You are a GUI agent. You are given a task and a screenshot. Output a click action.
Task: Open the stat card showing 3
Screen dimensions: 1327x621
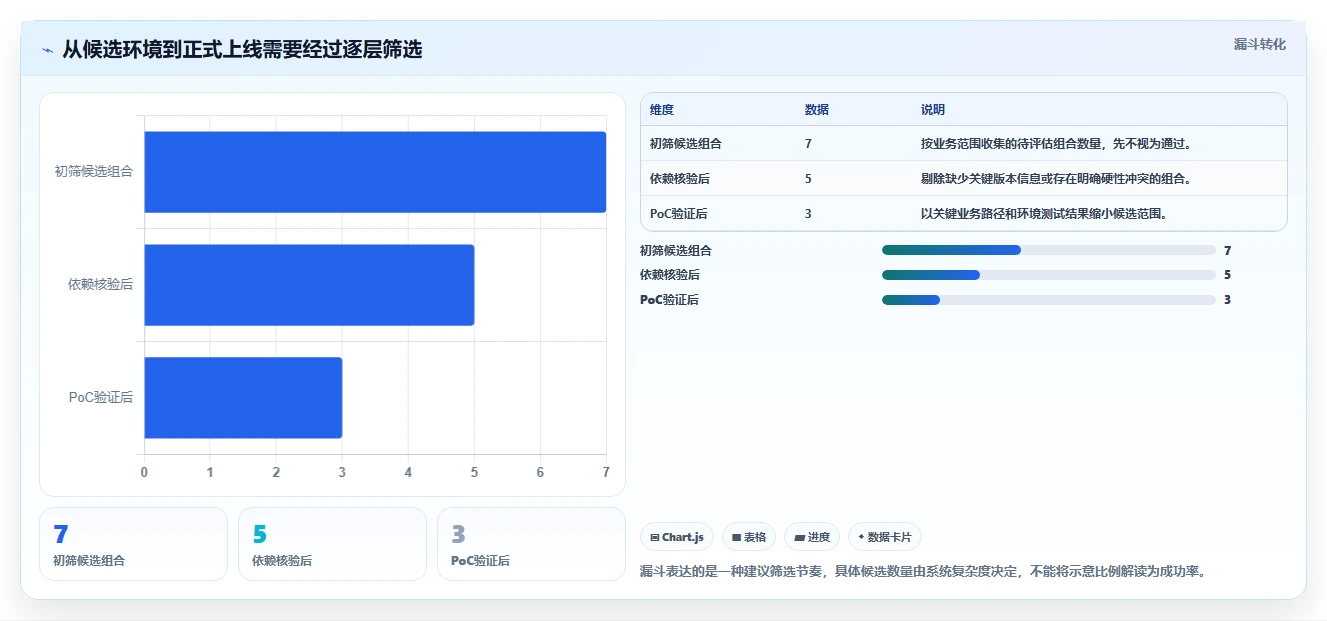[x=531, y=544]
